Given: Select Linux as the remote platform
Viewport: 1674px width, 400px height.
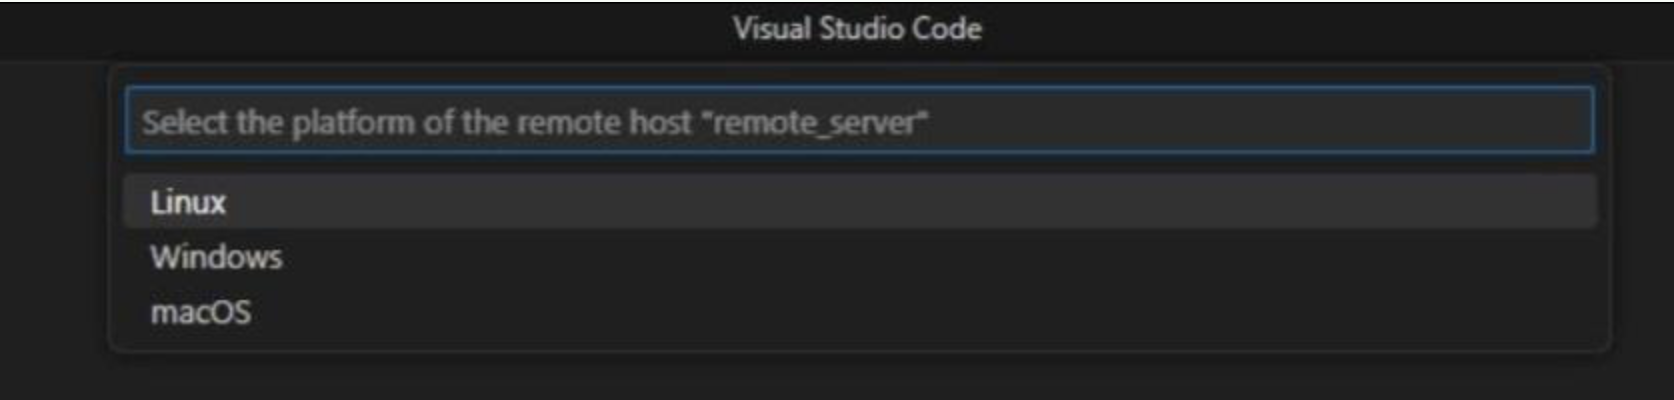Looking at the screenshot, I should 189,203.
